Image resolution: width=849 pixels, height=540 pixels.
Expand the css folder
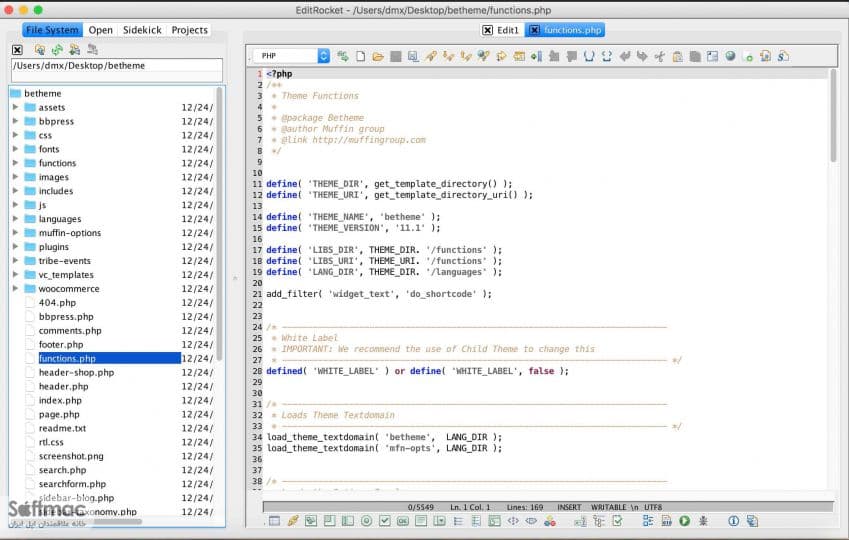[x=16, y=135]
